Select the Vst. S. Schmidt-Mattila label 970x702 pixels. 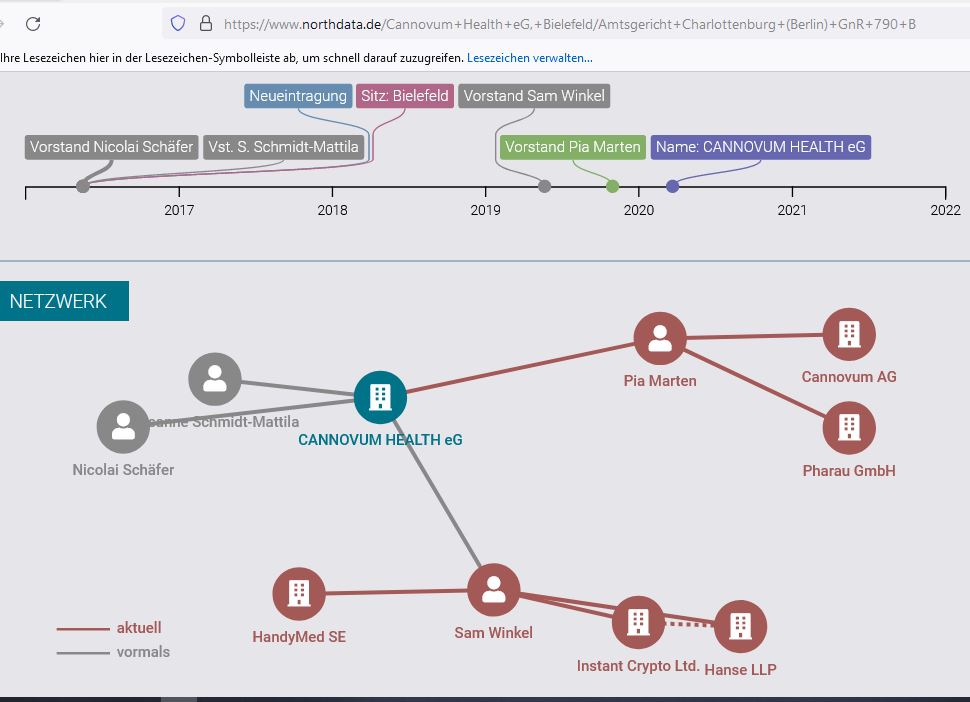[283, 147]
